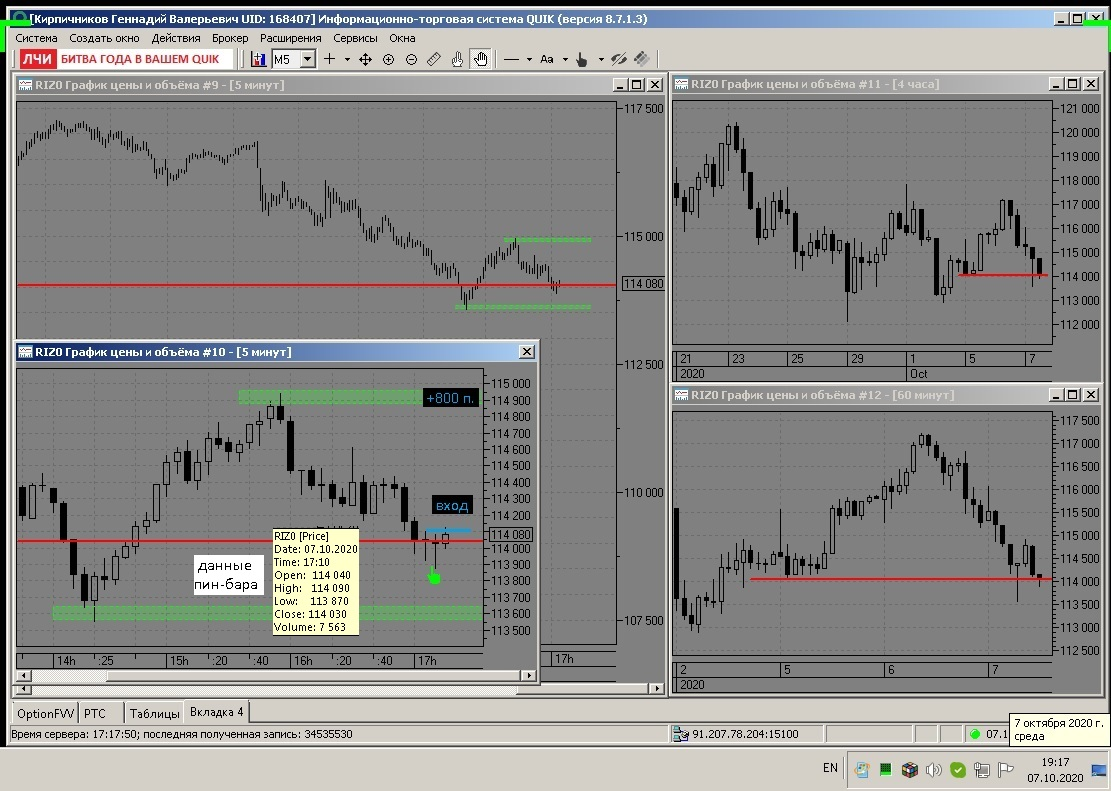Switch to the Таблицы tab
The image size is (1111, 791).
pyautogui.click(x=154, y=713)
